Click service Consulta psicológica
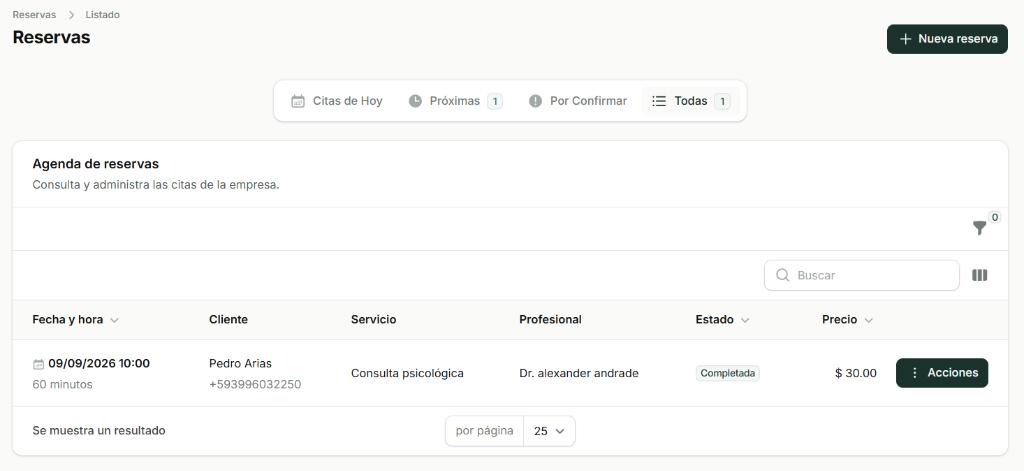The width and height of the screenshot is (1024, 471). [x=407, y=374]
